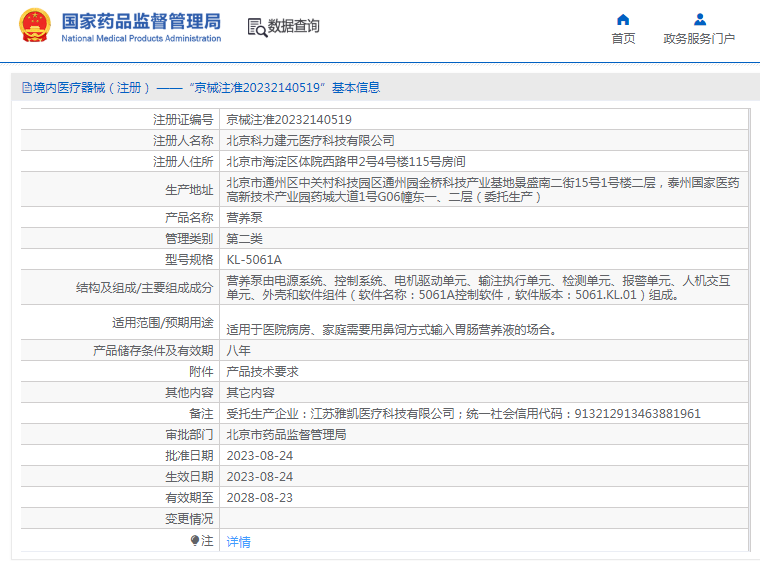Open the 数据查询 search icon
The width and height of the screenshot is (760, 561).
257,27
